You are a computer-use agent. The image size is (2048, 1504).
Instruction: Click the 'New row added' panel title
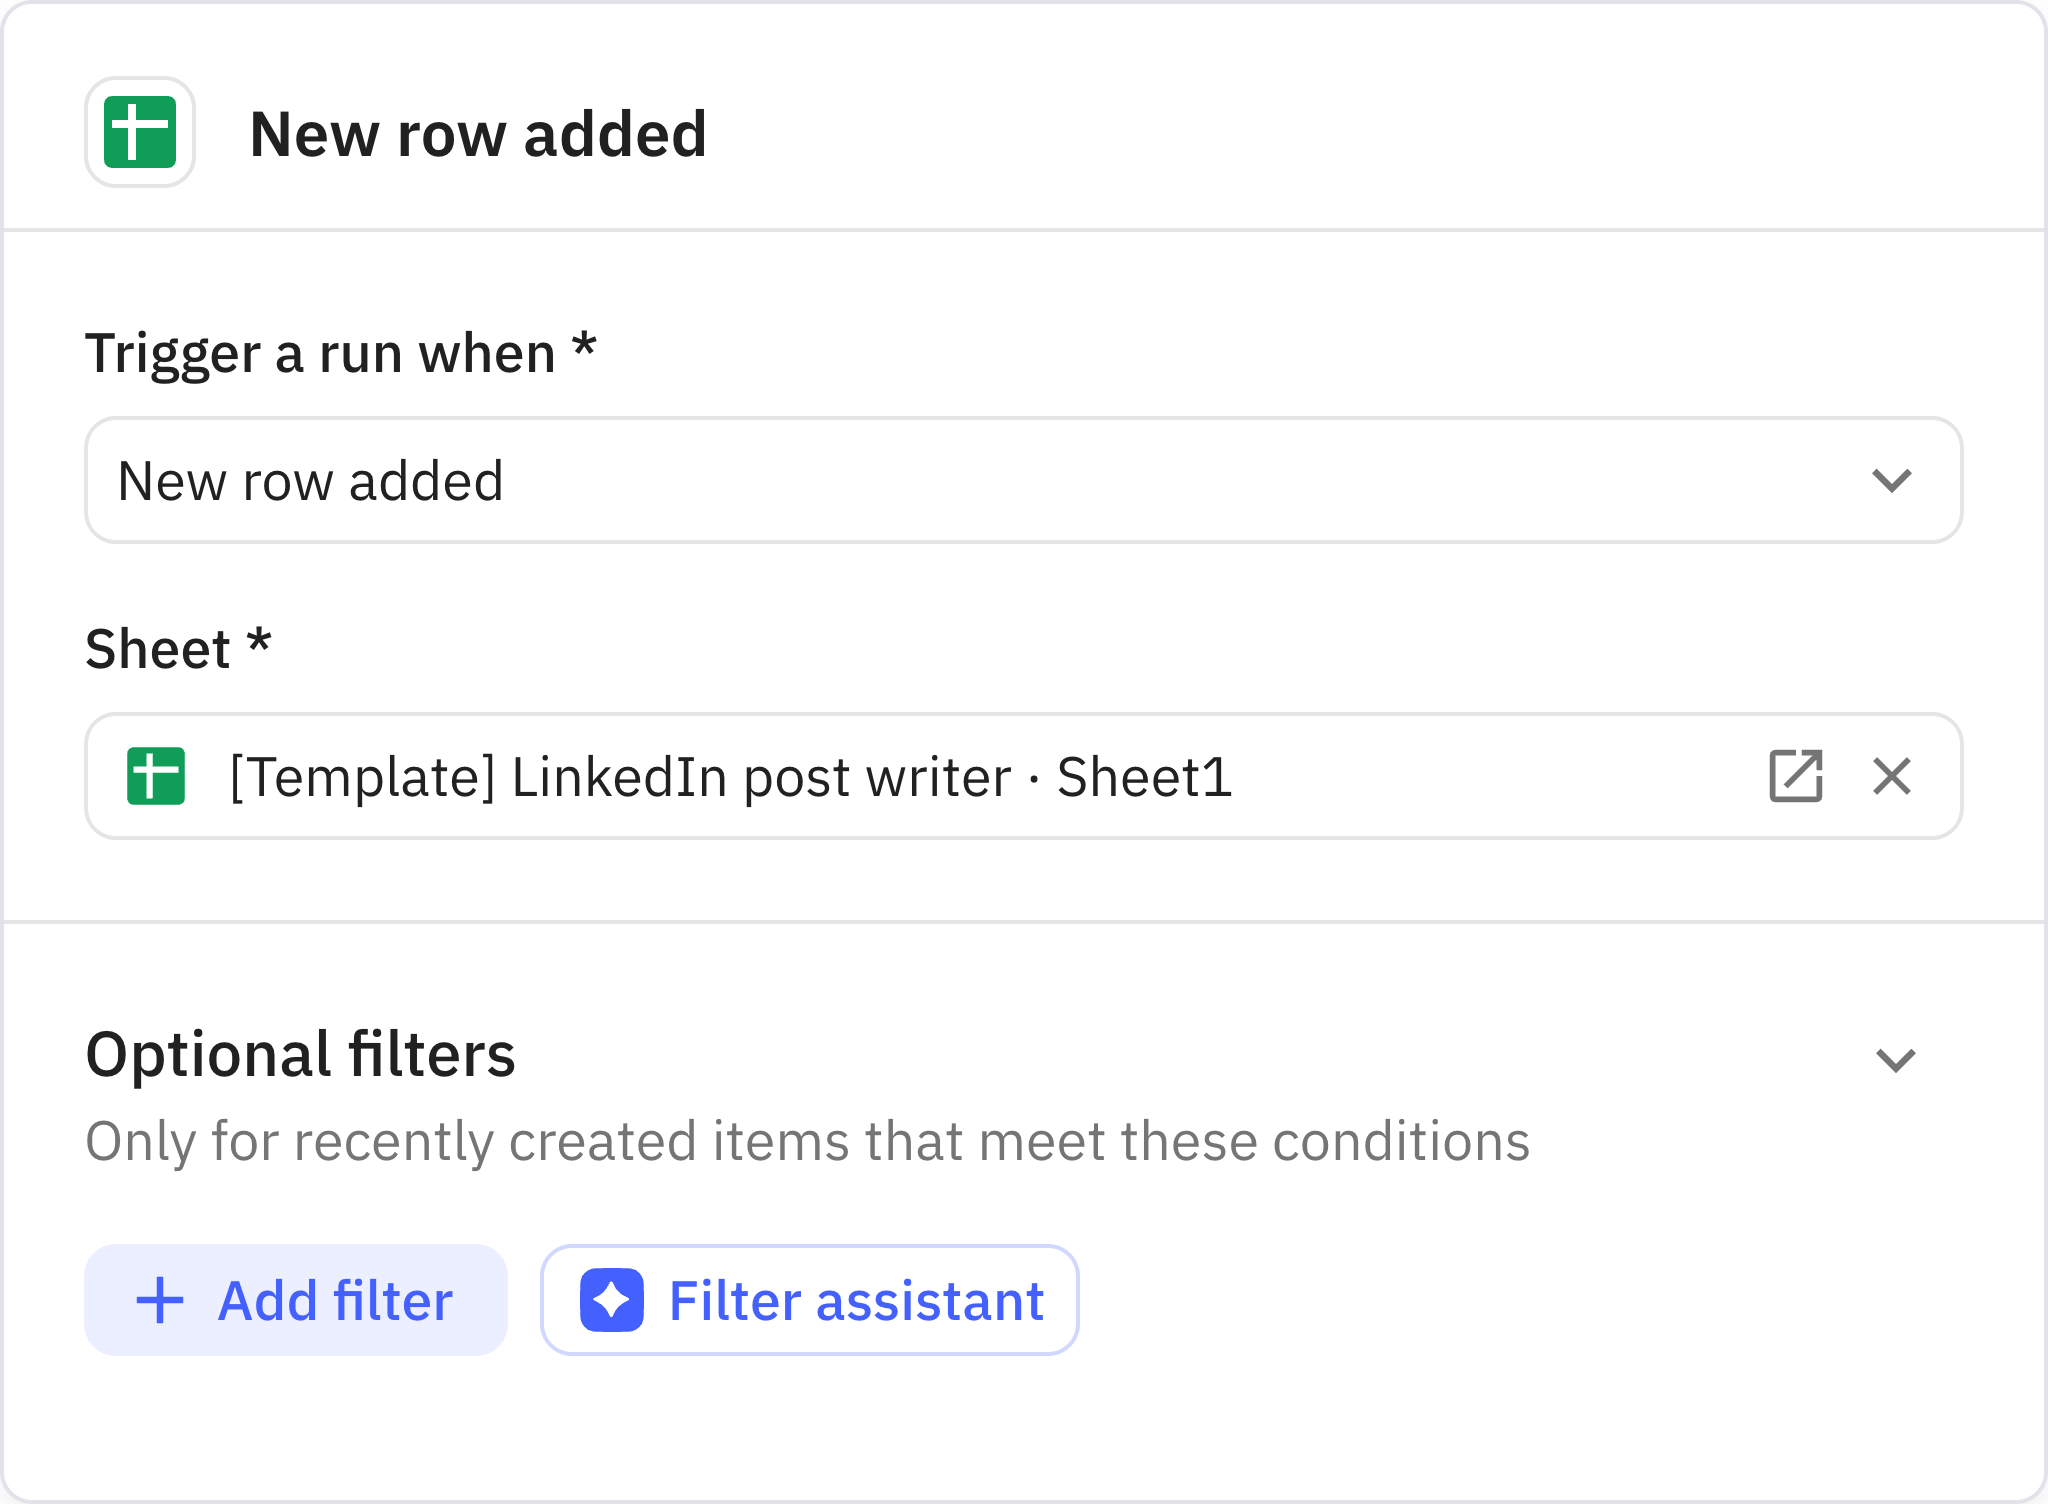(478, 134)
